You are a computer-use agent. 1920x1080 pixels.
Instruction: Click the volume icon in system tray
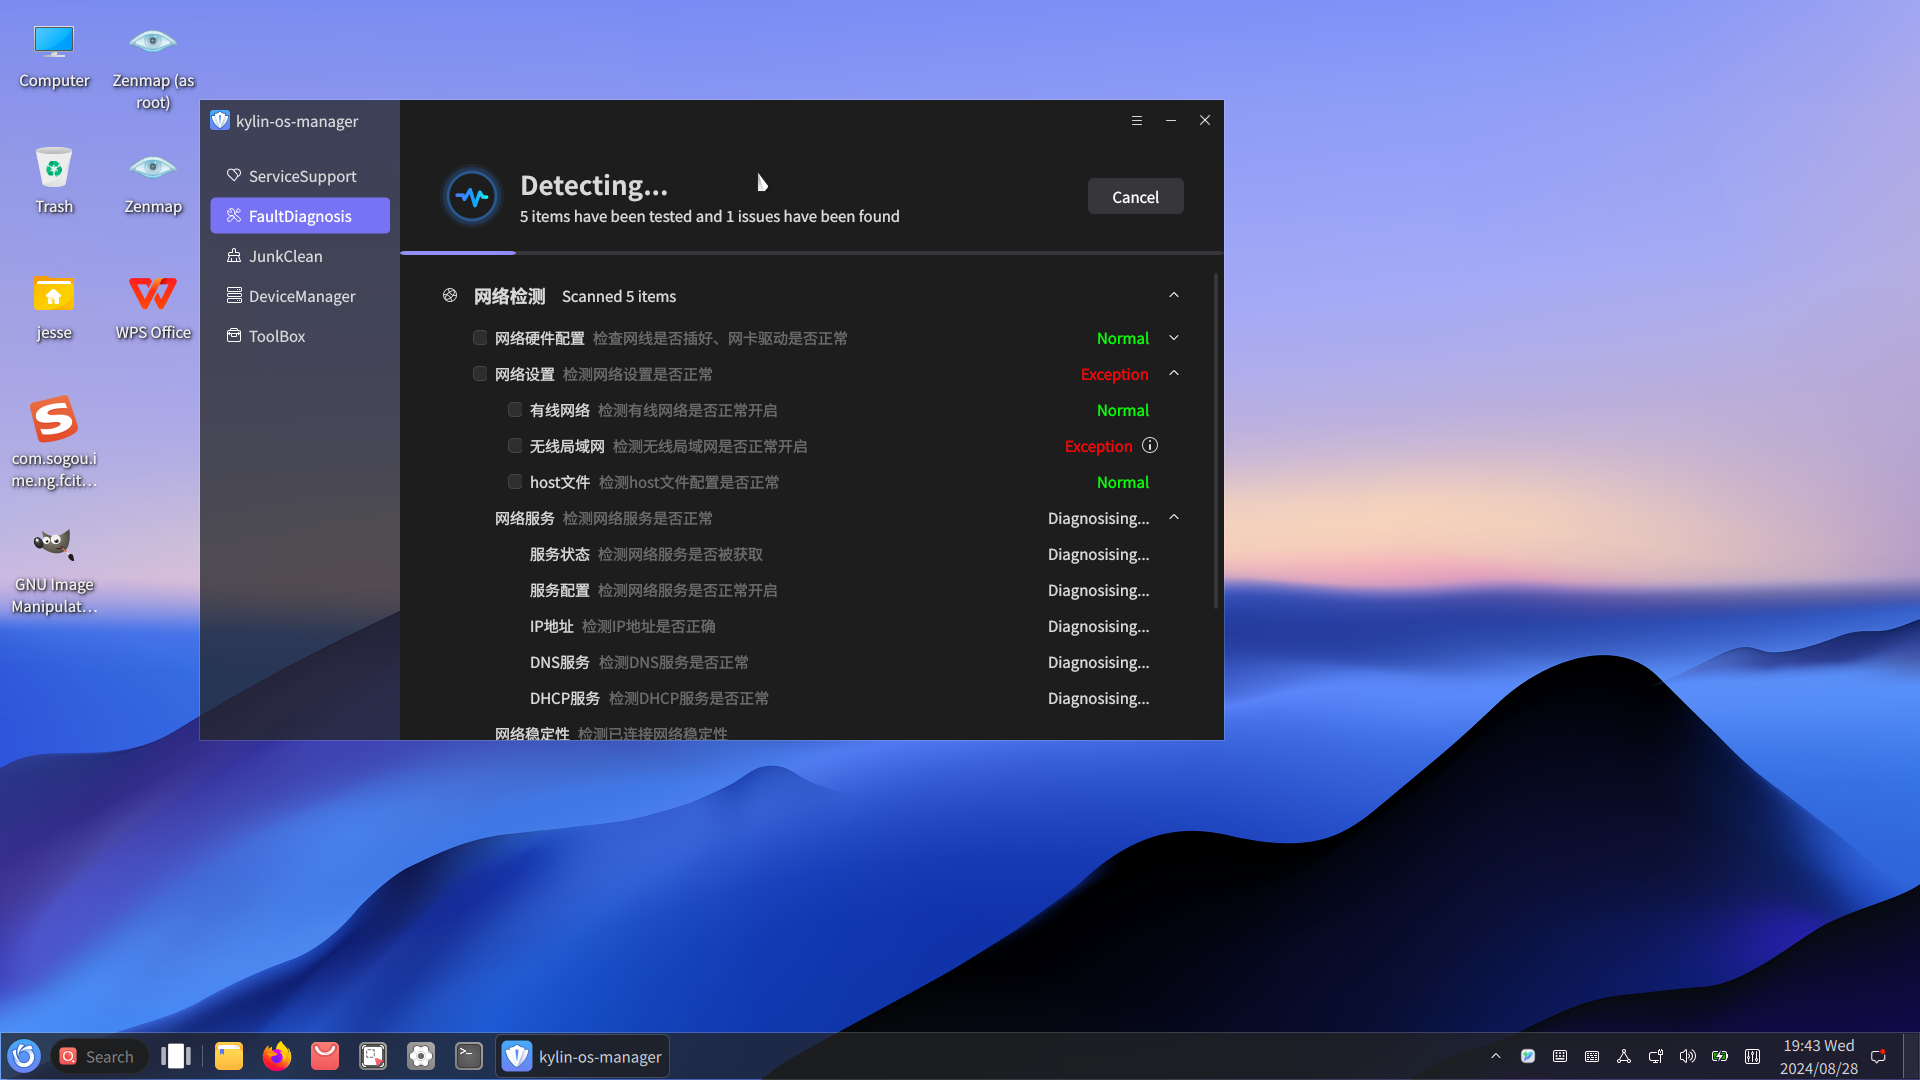[1688, 1056]
